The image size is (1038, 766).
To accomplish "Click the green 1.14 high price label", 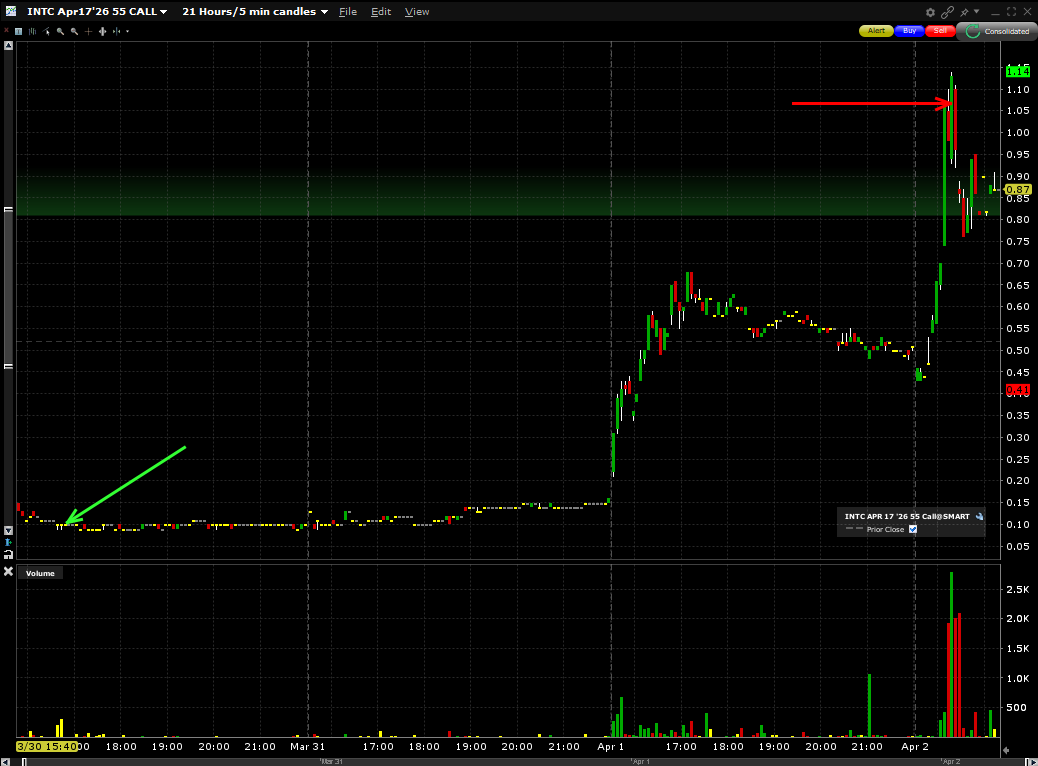I will coord(1017,71).
